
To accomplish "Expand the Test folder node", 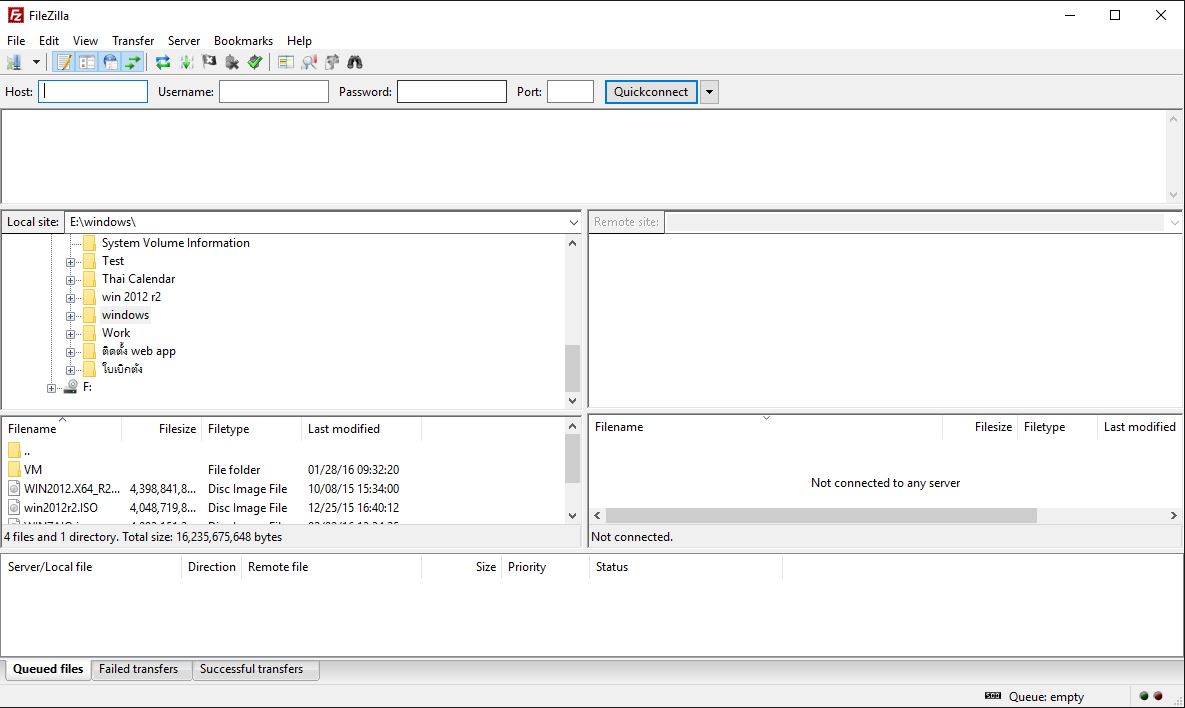I will pyautogui.click(x=70, y=262).
